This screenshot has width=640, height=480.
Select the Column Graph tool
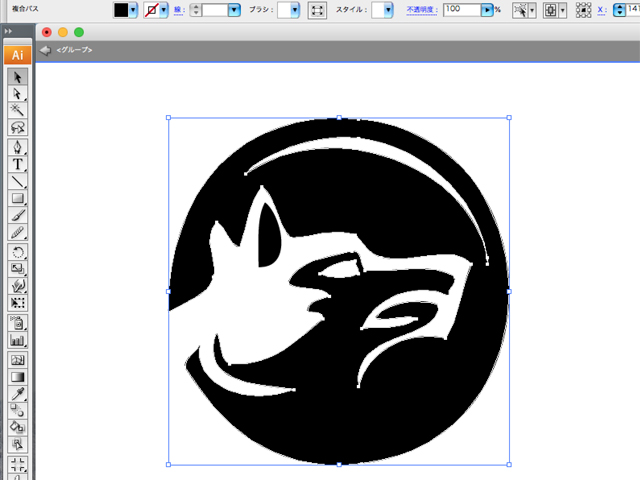click(17, 340)
